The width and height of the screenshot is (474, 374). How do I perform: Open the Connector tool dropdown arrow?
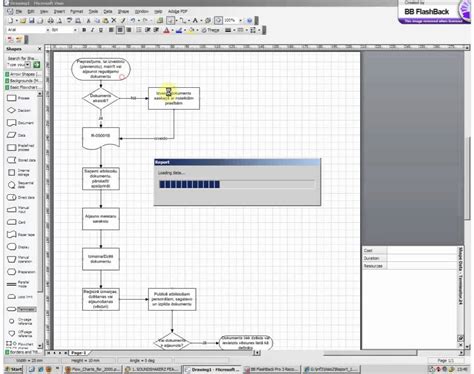click(188, 21)
